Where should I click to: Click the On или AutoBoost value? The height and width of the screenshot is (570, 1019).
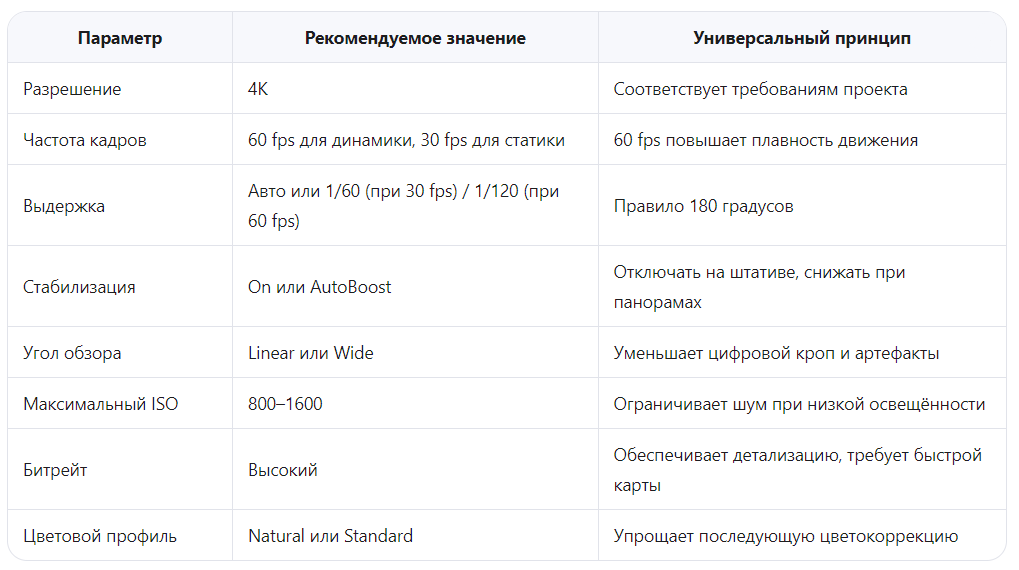click(319, 287)
